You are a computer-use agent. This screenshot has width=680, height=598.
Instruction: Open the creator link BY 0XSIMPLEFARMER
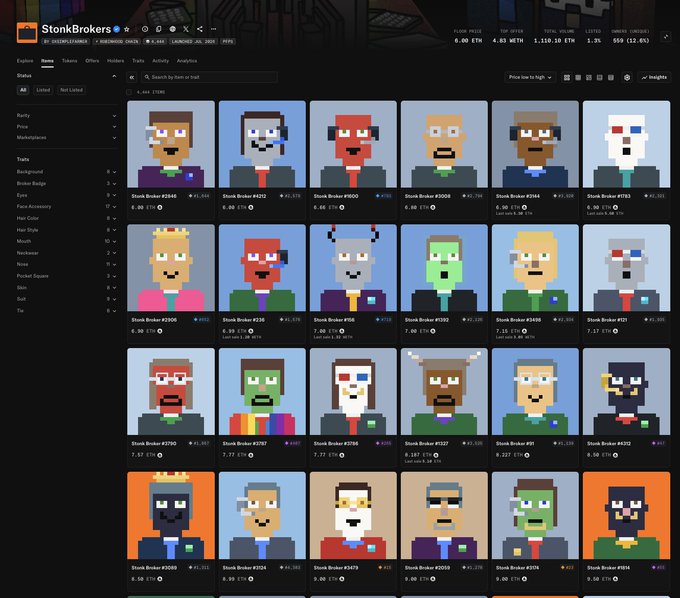pos(66,42)
